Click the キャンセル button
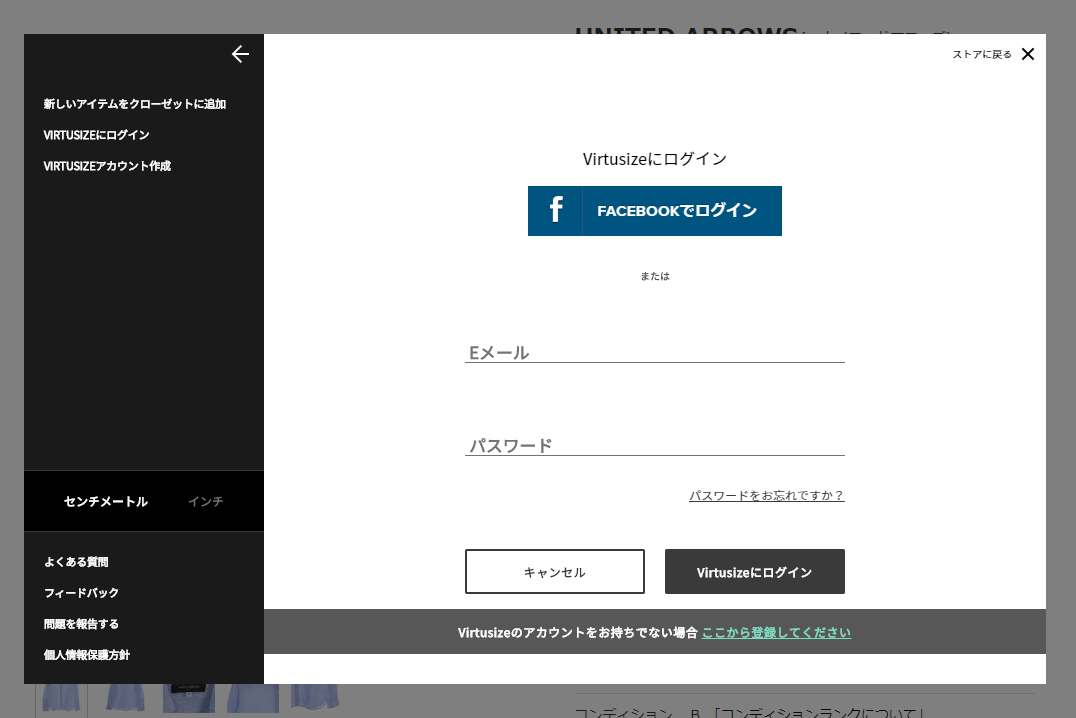 554,571
